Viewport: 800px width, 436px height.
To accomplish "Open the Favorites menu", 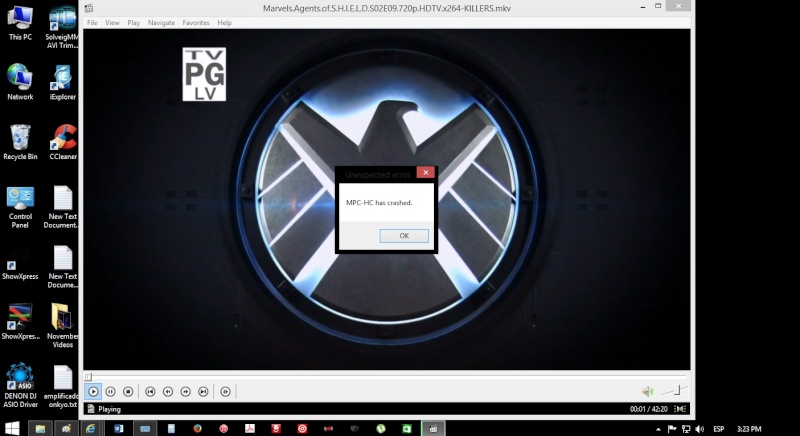I will 196,23.
